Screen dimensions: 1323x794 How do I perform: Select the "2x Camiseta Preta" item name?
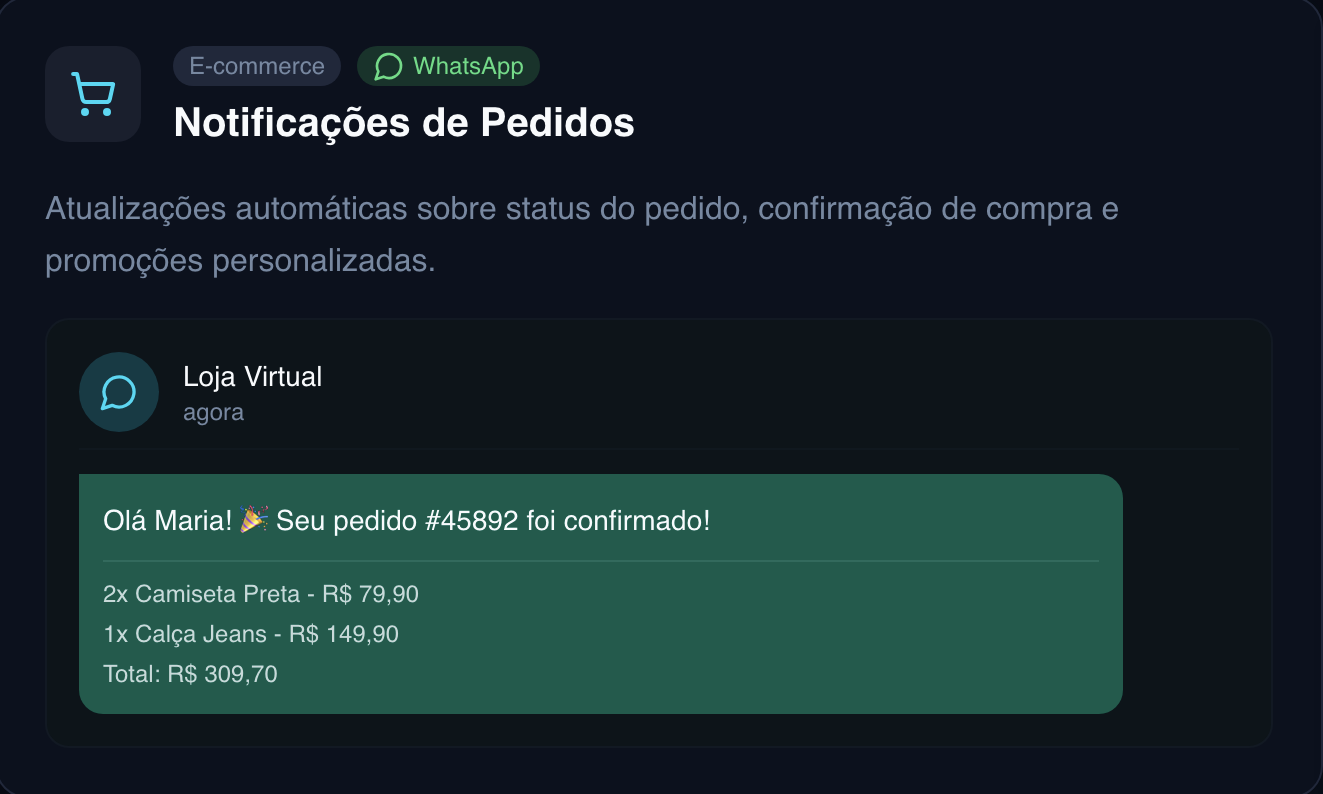click(201, 594)
